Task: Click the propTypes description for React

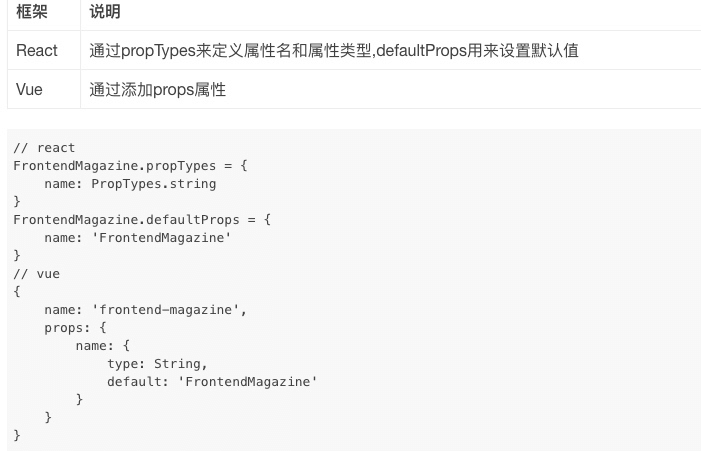Action: [x=334, y=51]
